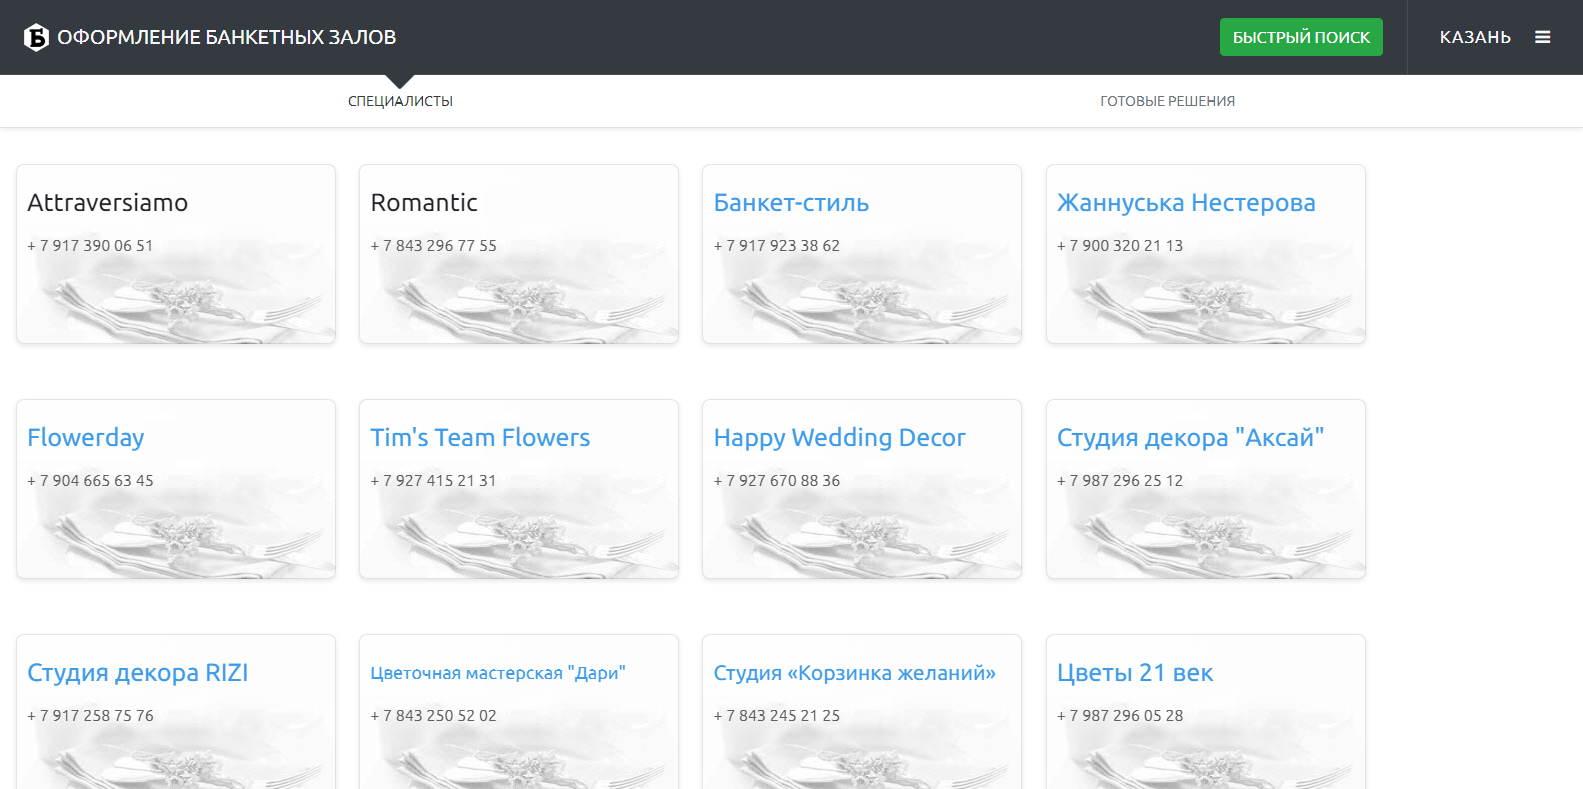This screenshot has height=789, width=1583.
Task: Click the Б site logo icon
Action: coord(36,37)
